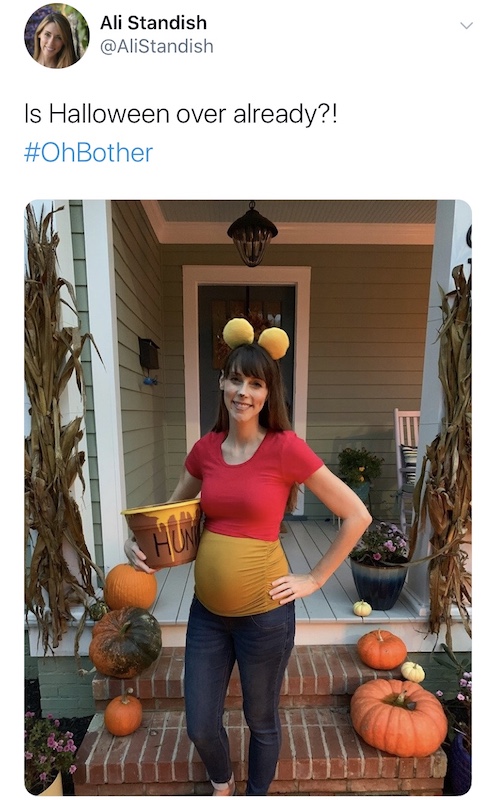This screenshot has width=496, height=800.
Task: Click the large orange pumpkin on steps
Action: (399, 717)
